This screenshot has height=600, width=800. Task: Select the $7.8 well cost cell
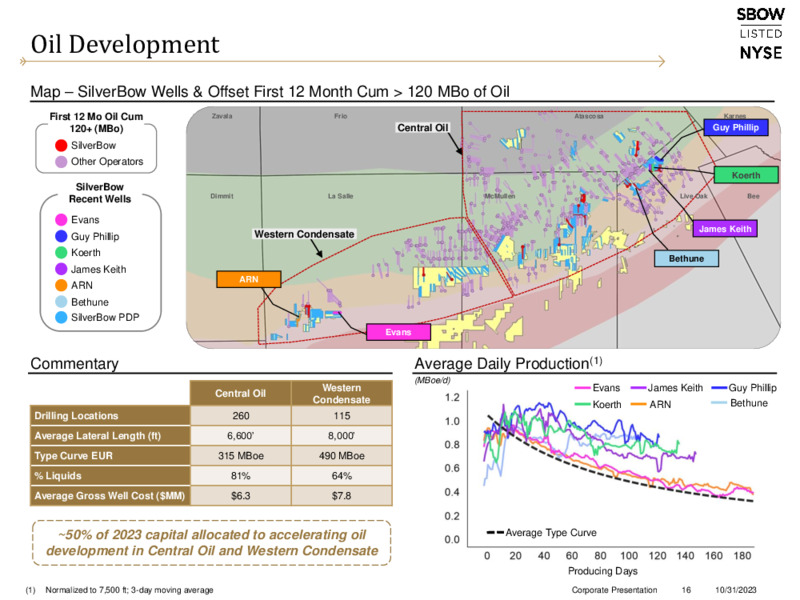pos(341,495)
